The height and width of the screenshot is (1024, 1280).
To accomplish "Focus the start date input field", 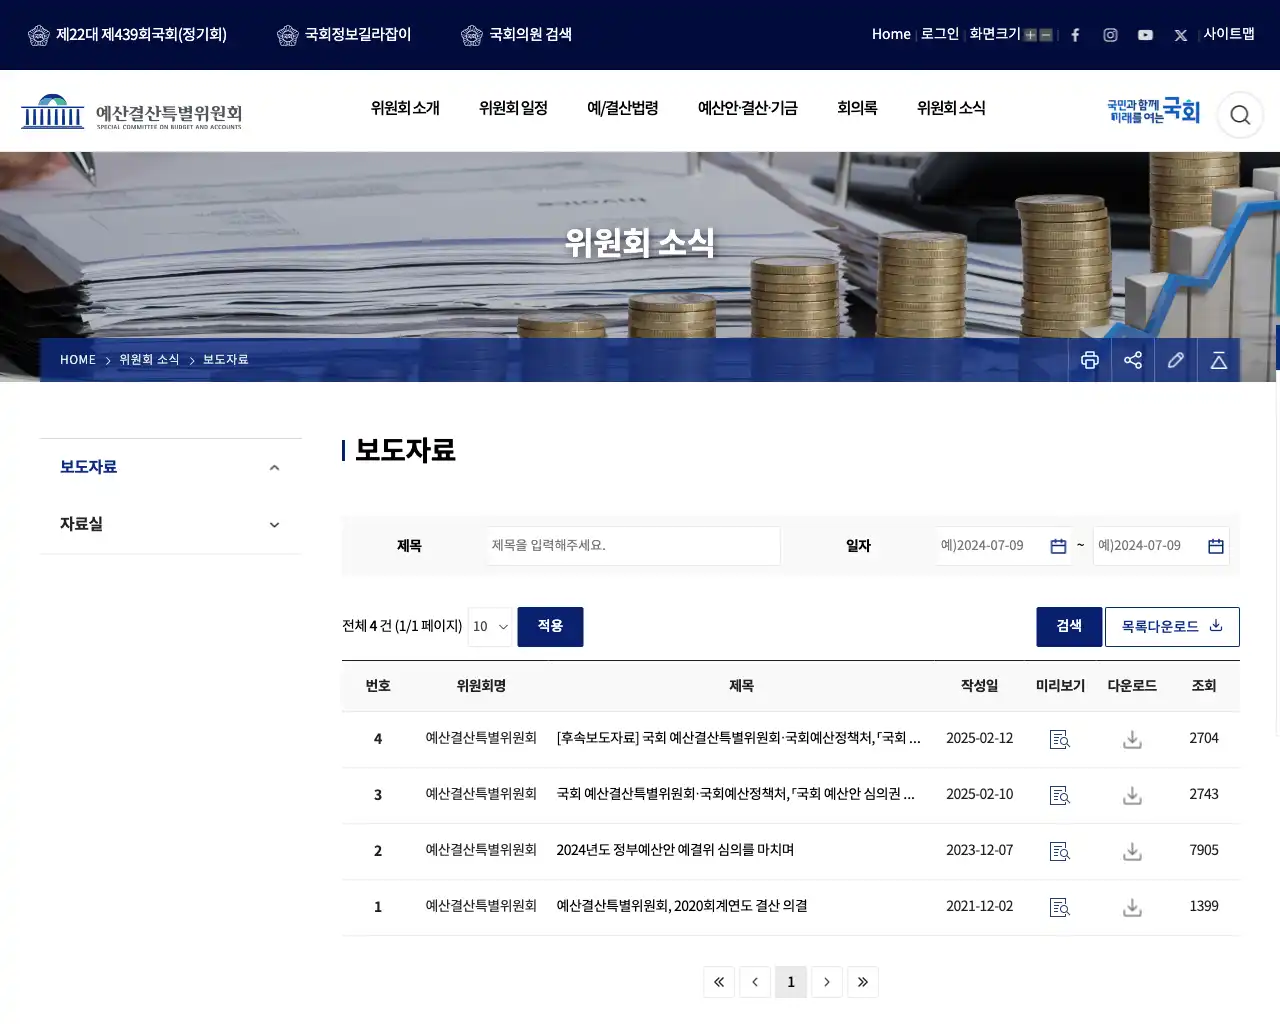I will tap(1004, 546).
